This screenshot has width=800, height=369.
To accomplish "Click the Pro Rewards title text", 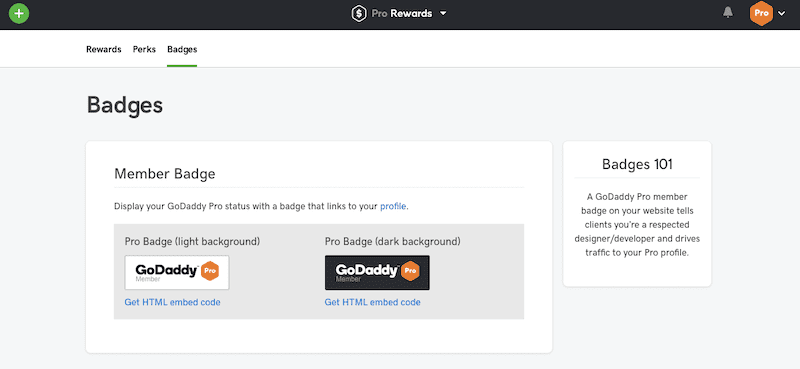I will point(402,14).
